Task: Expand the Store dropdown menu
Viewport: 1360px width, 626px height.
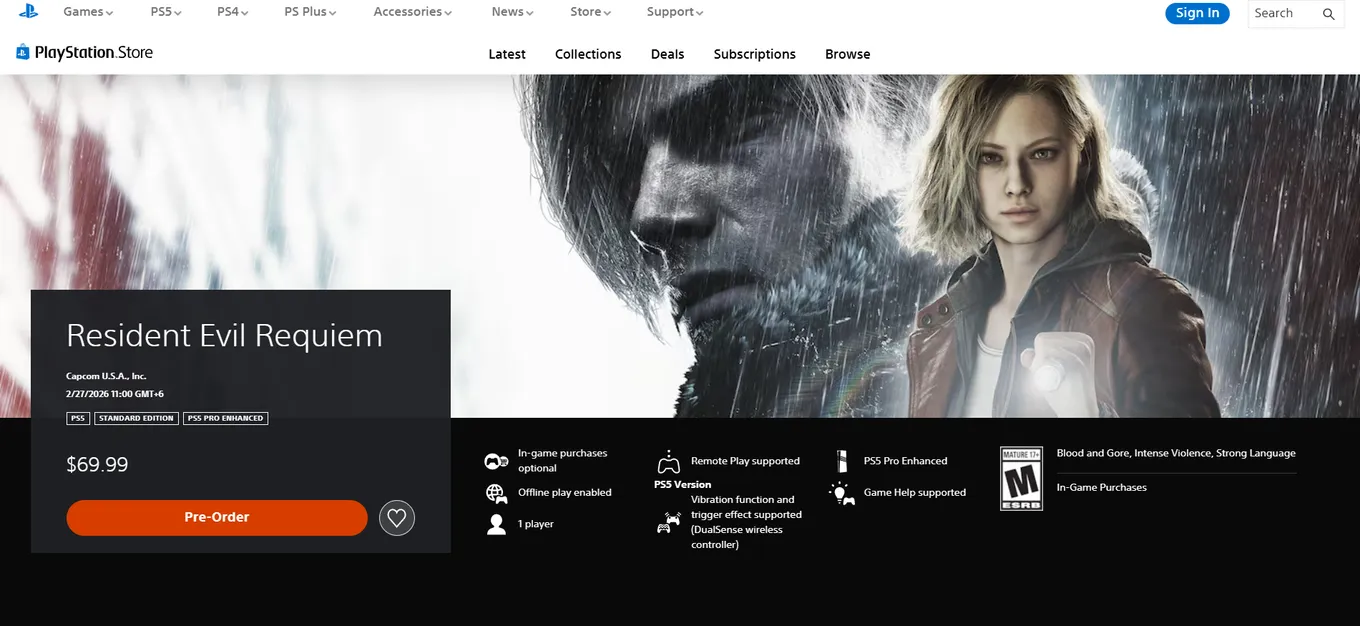Action: tap(591, 12)
